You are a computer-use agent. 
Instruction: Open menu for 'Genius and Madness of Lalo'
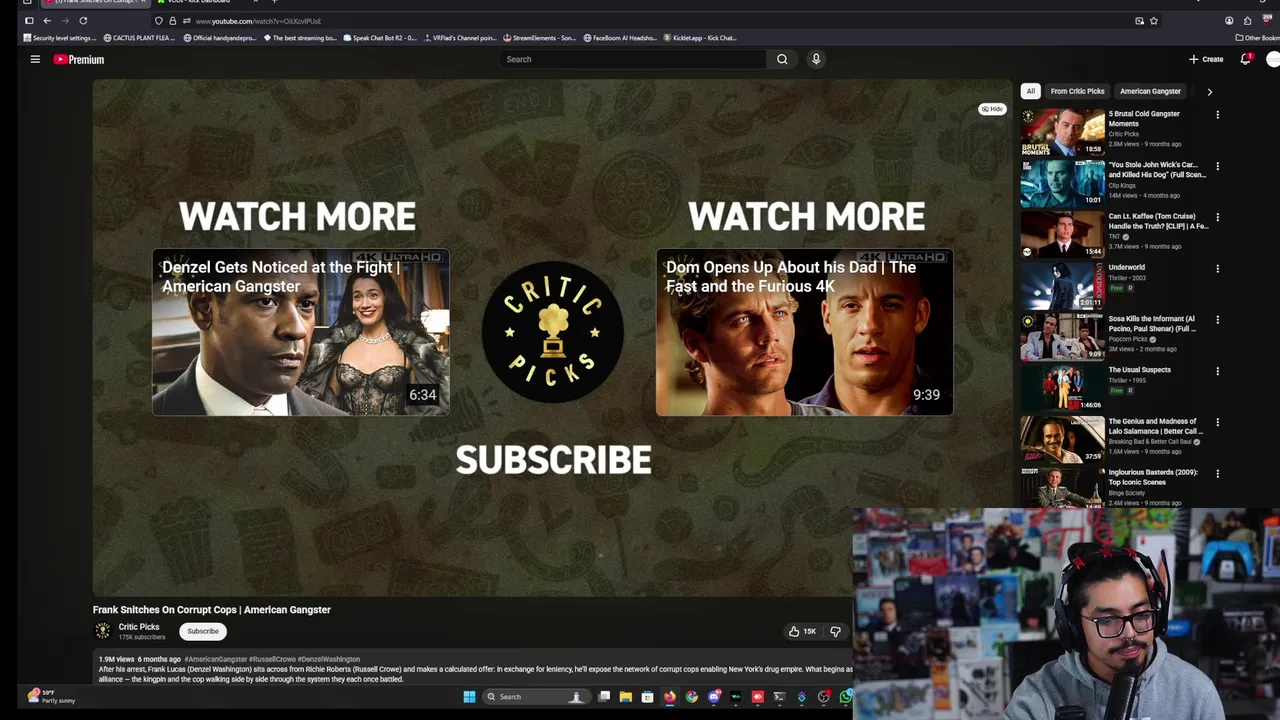pos(1217,422)
